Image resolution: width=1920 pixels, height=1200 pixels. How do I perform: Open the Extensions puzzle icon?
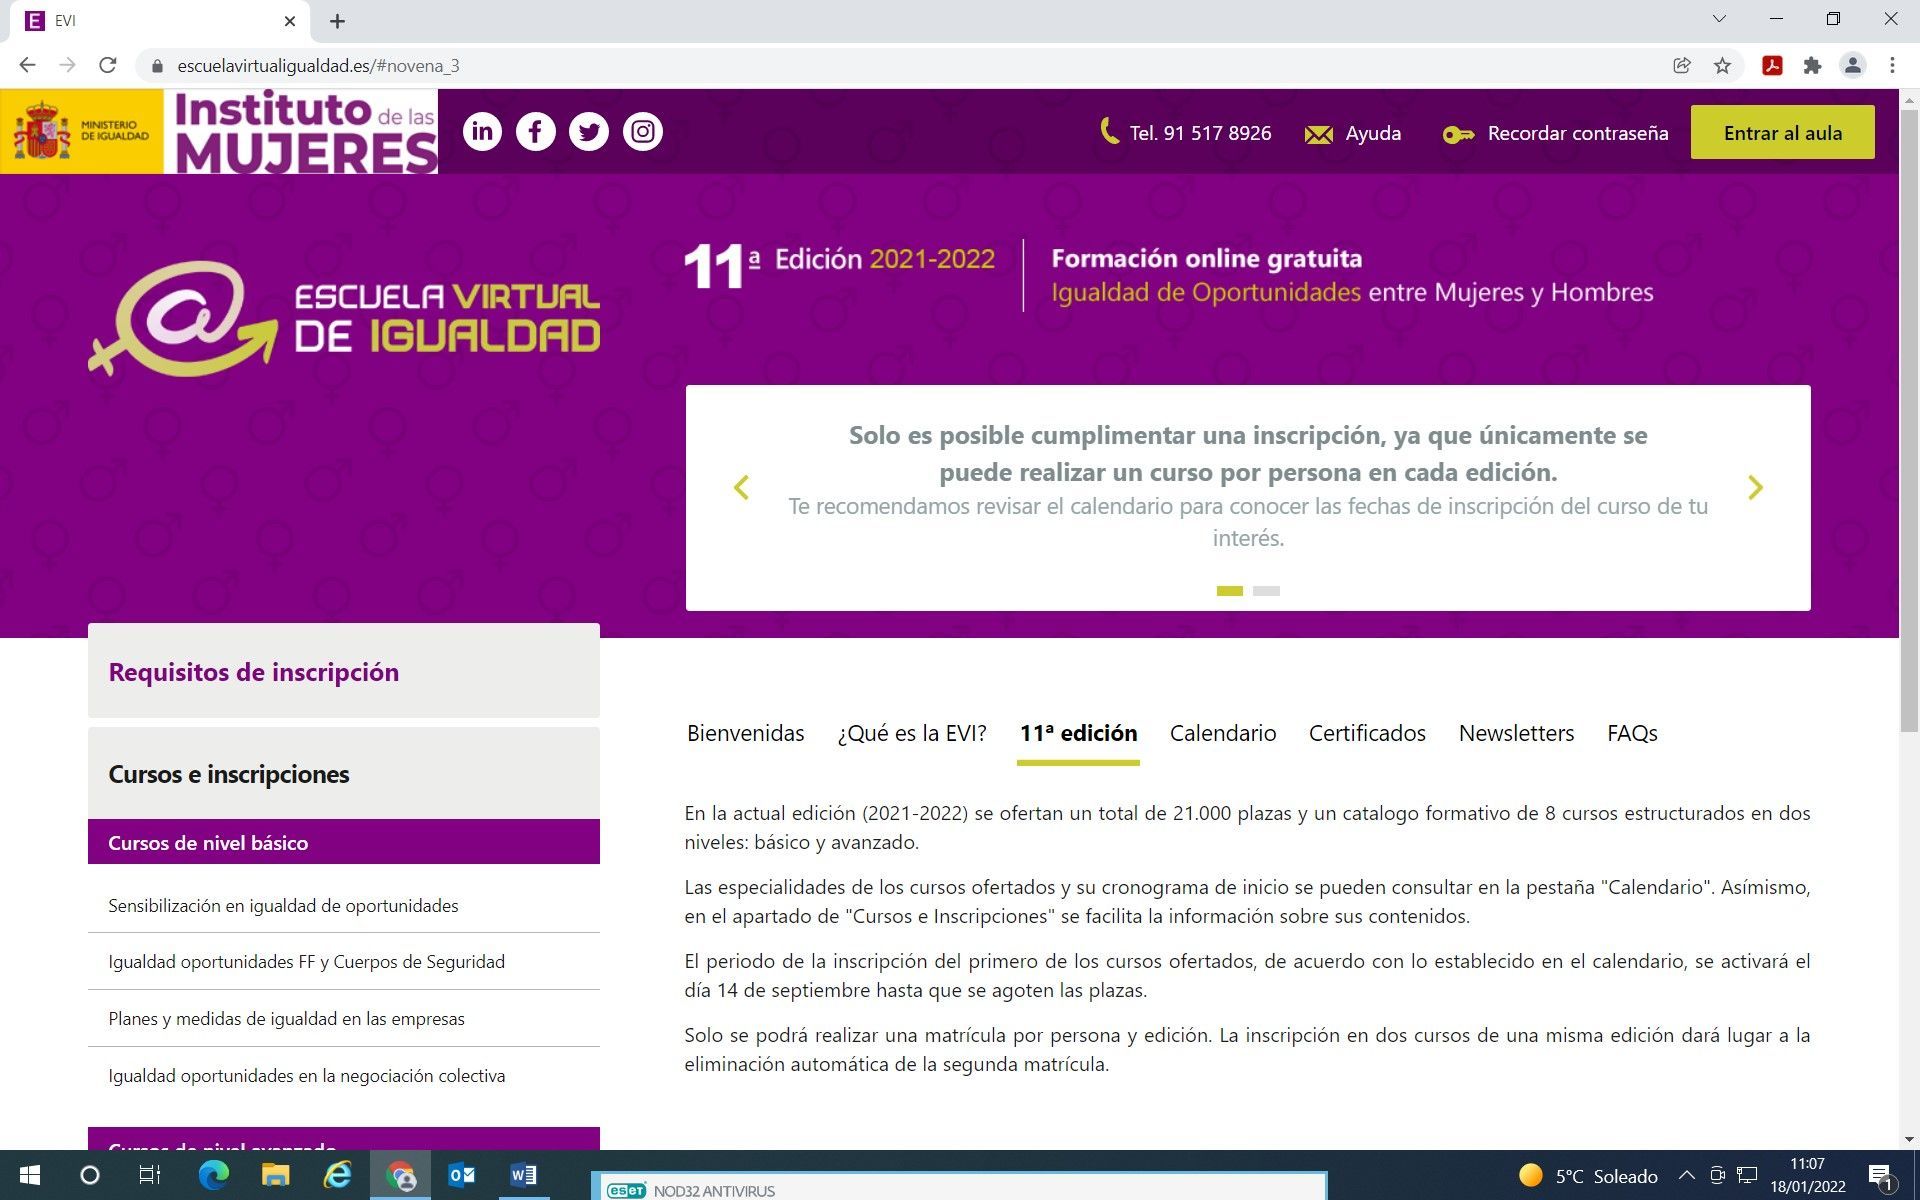click(1812, 66)
